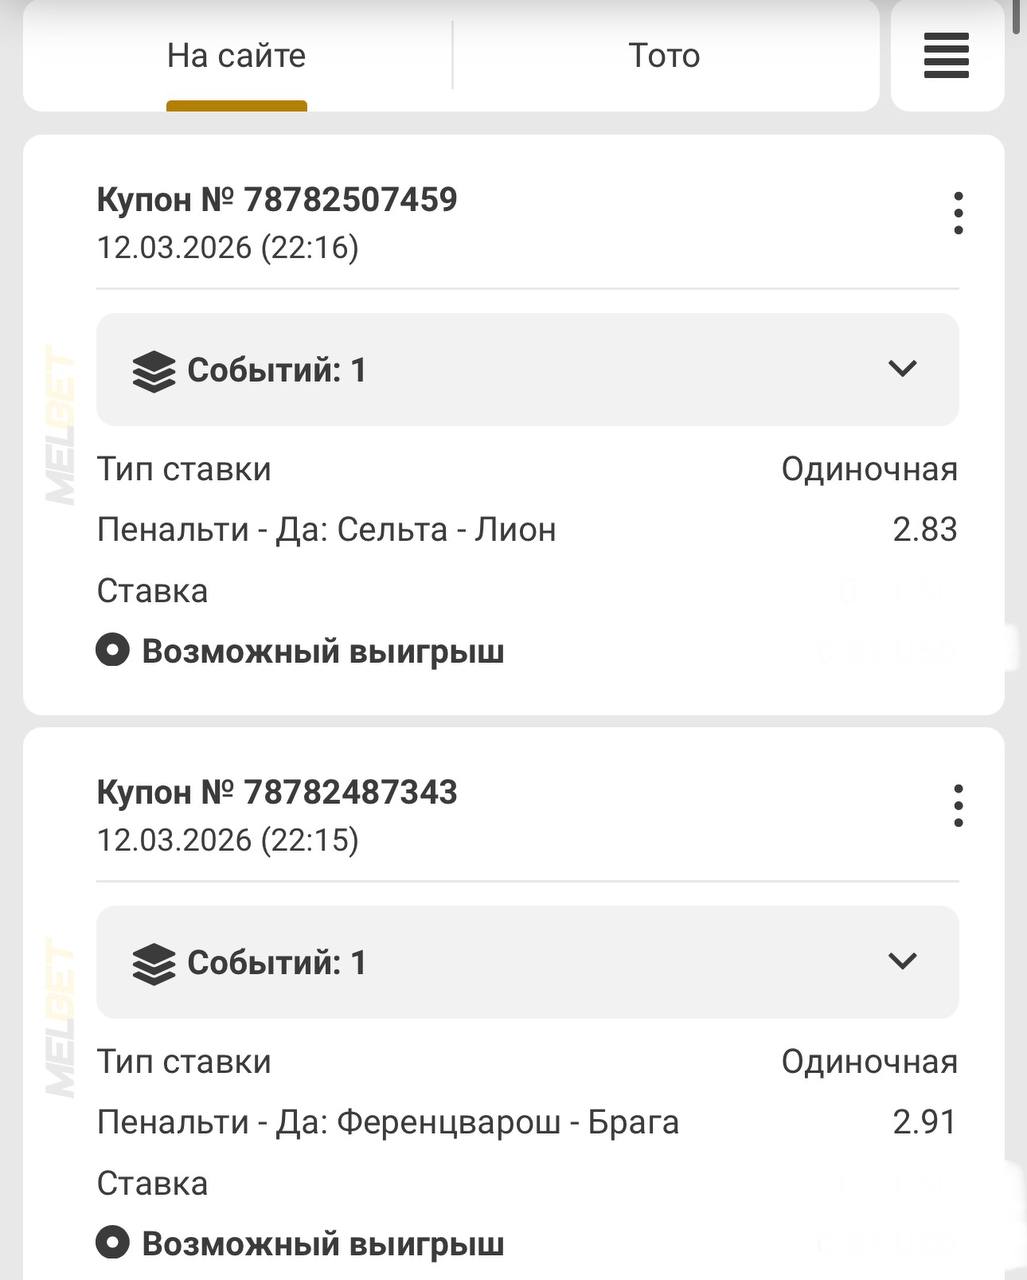1027x1280 pixels.
Task: Open the hamburger menu icon
Action: tap(946, 55)
